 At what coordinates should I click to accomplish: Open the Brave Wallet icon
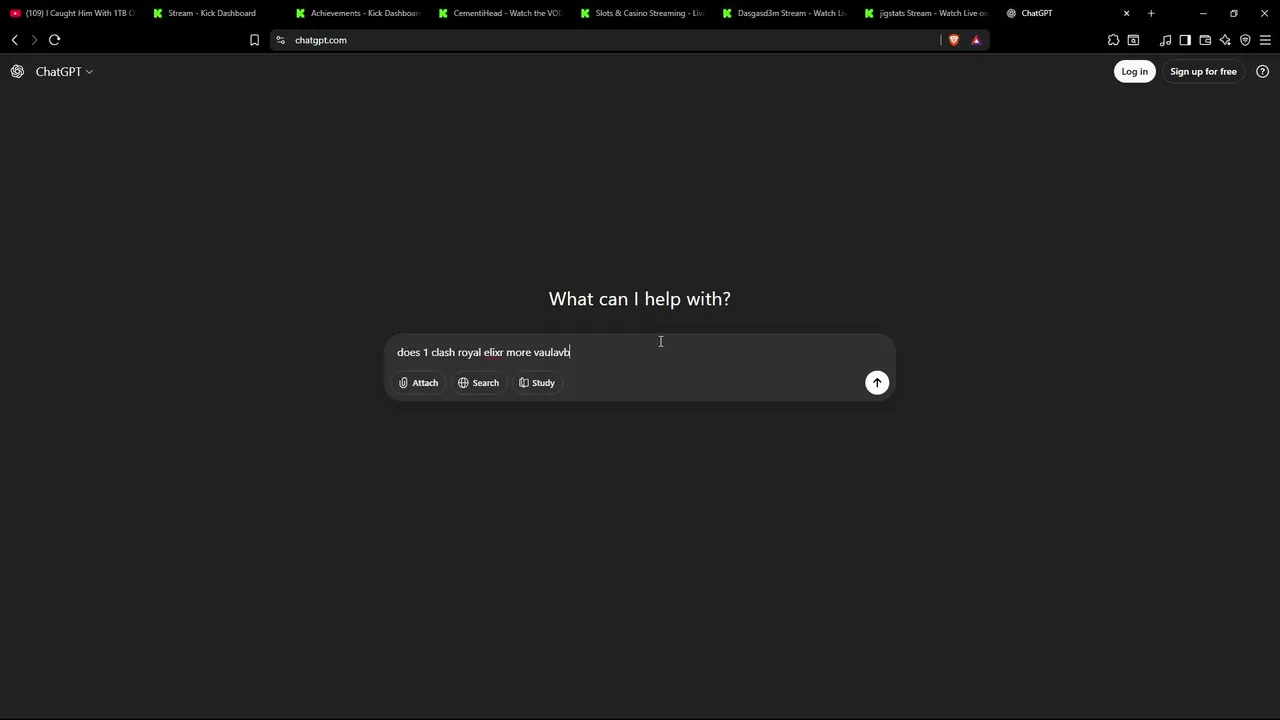(1205, 40)
